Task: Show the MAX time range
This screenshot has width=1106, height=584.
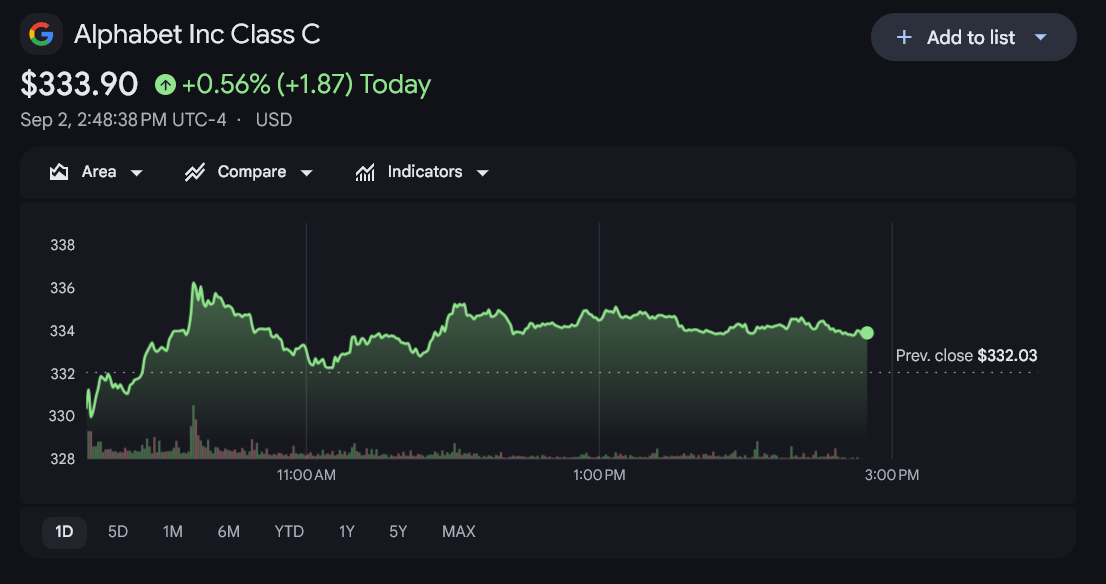Action: (x=458, y=532)
